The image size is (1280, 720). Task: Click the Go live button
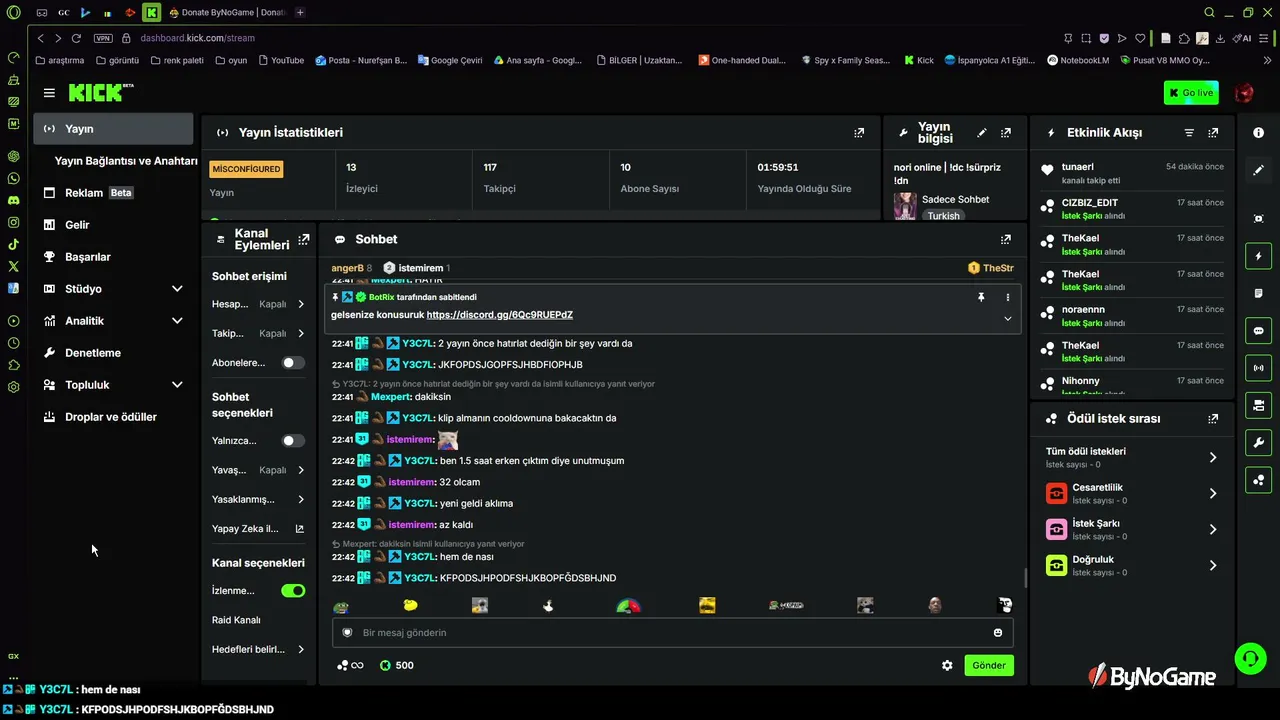(1191, 93)
